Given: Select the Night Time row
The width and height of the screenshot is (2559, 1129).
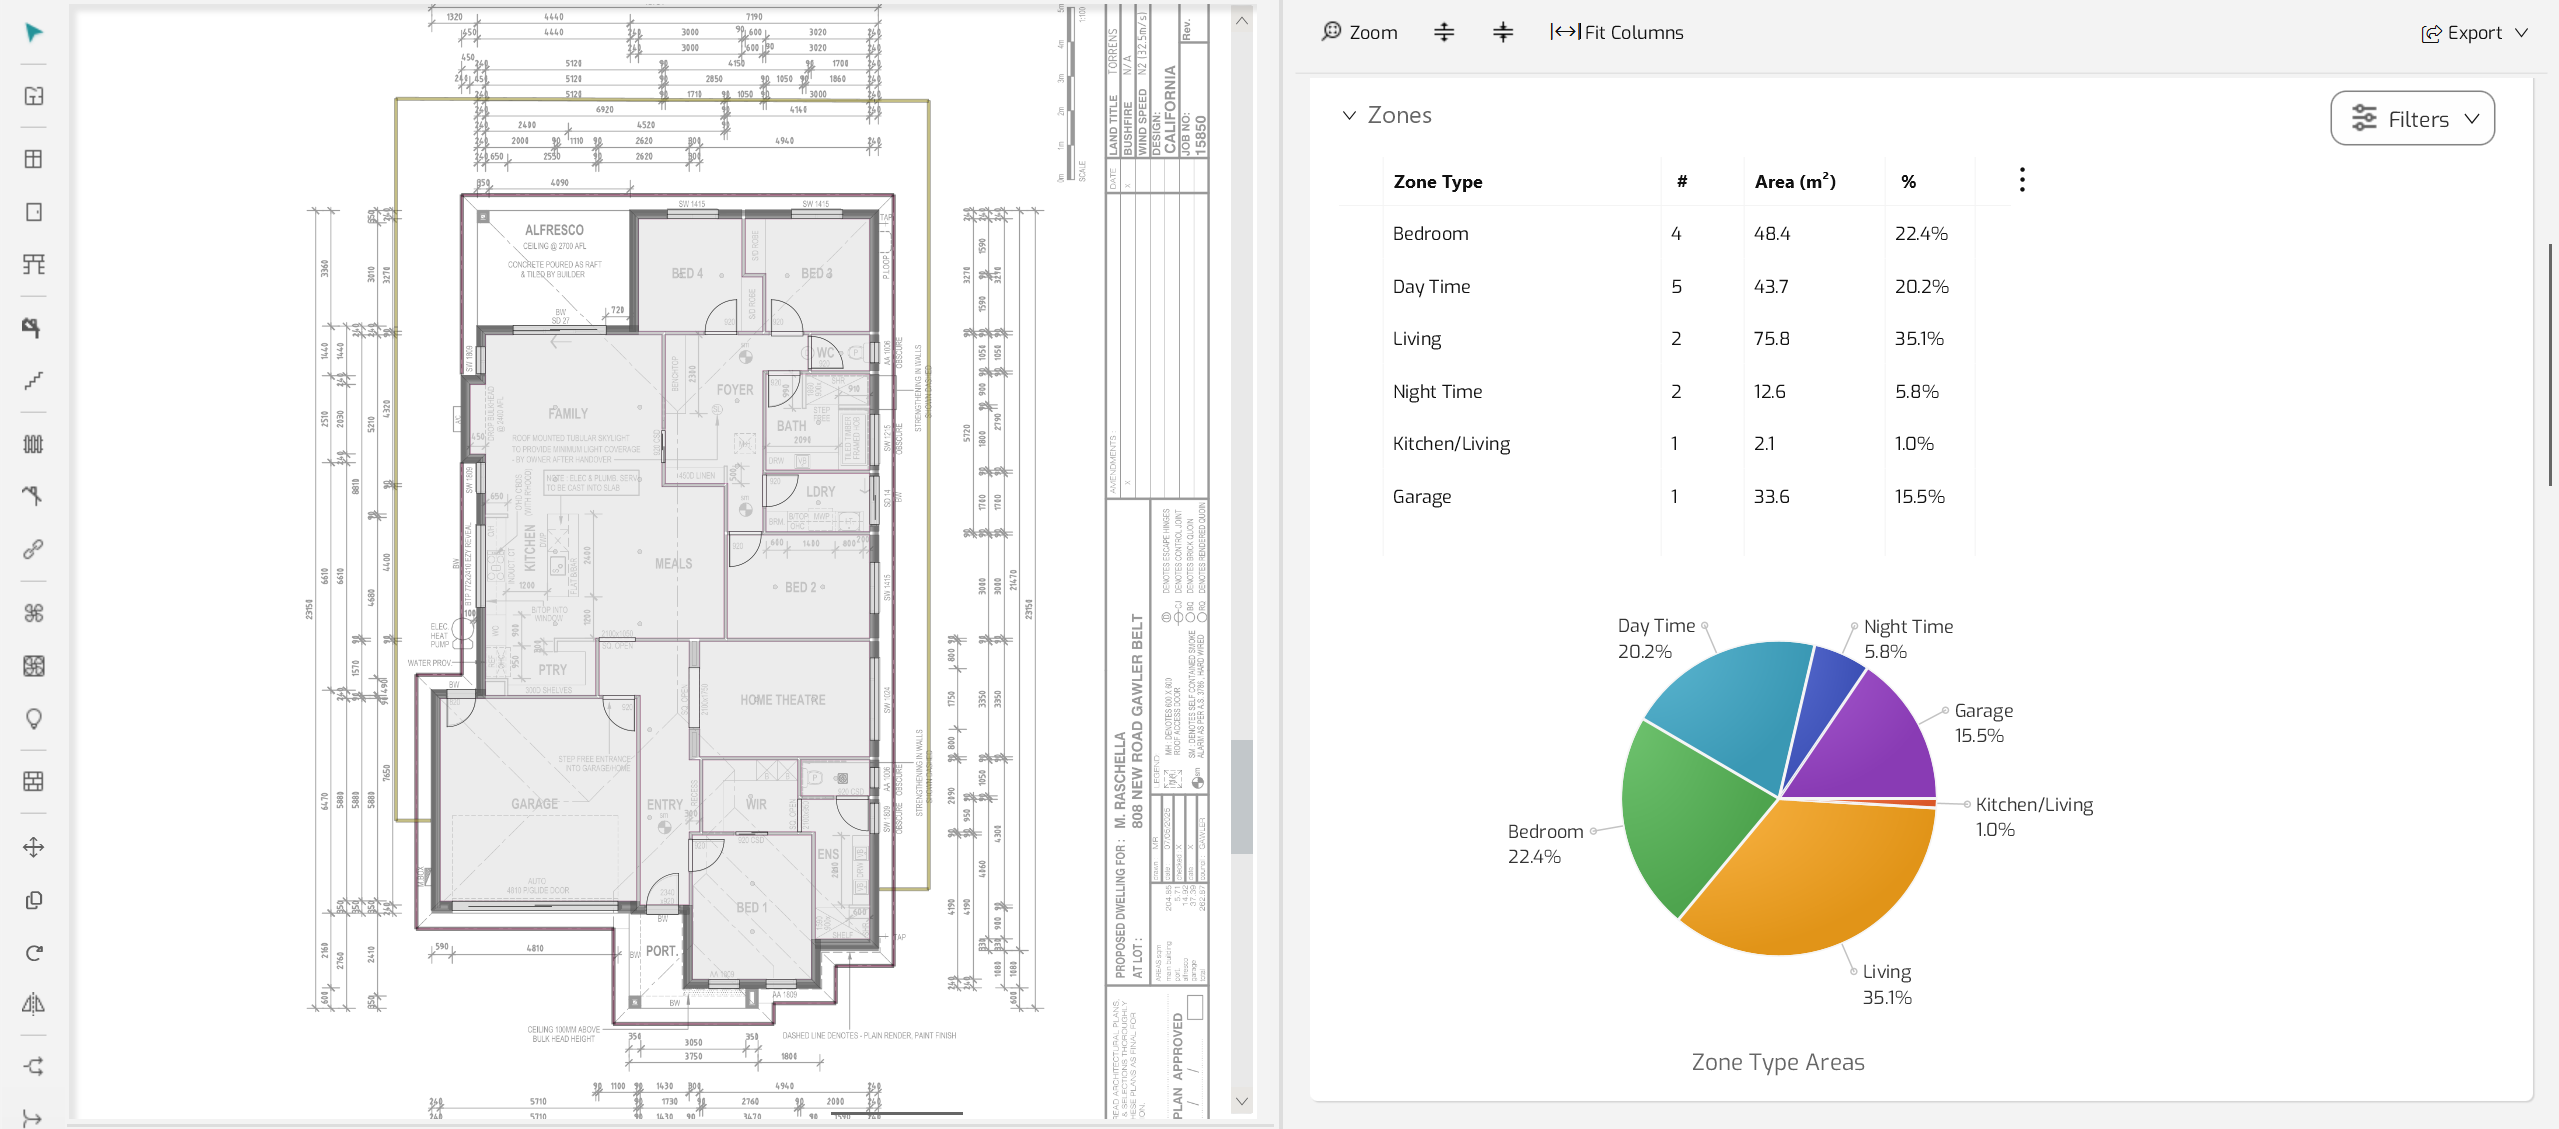Looking at the screenshot, I should [x=1675, y=392].
